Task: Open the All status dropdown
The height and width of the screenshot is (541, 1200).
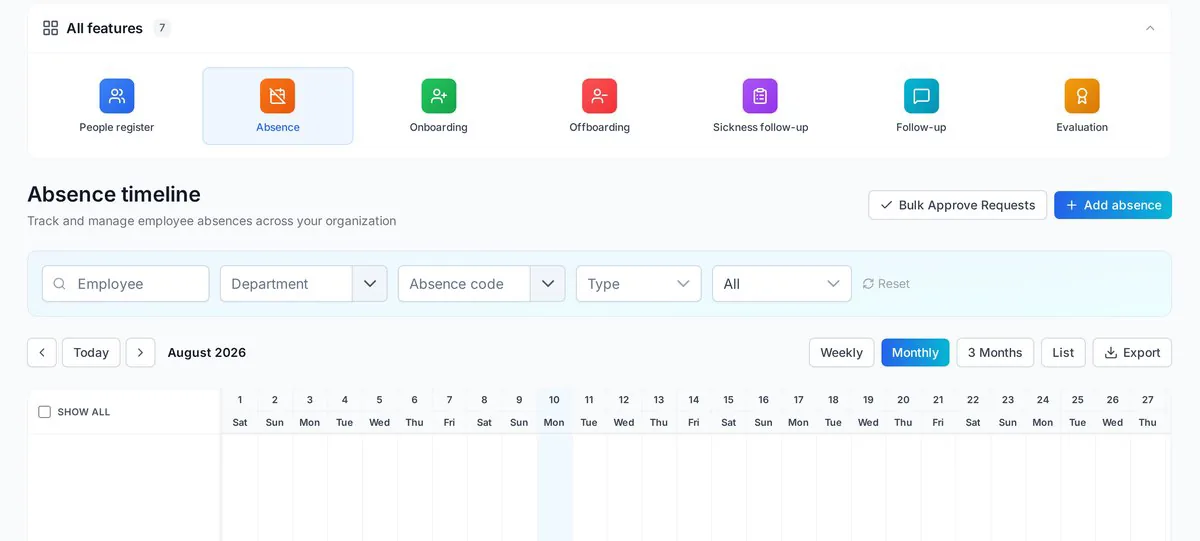Action: coord(782,284)
